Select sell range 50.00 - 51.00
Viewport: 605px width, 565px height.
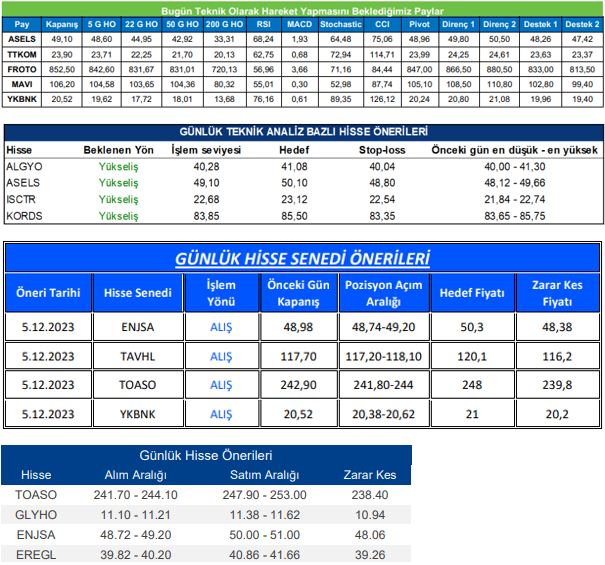coord(264,535)
